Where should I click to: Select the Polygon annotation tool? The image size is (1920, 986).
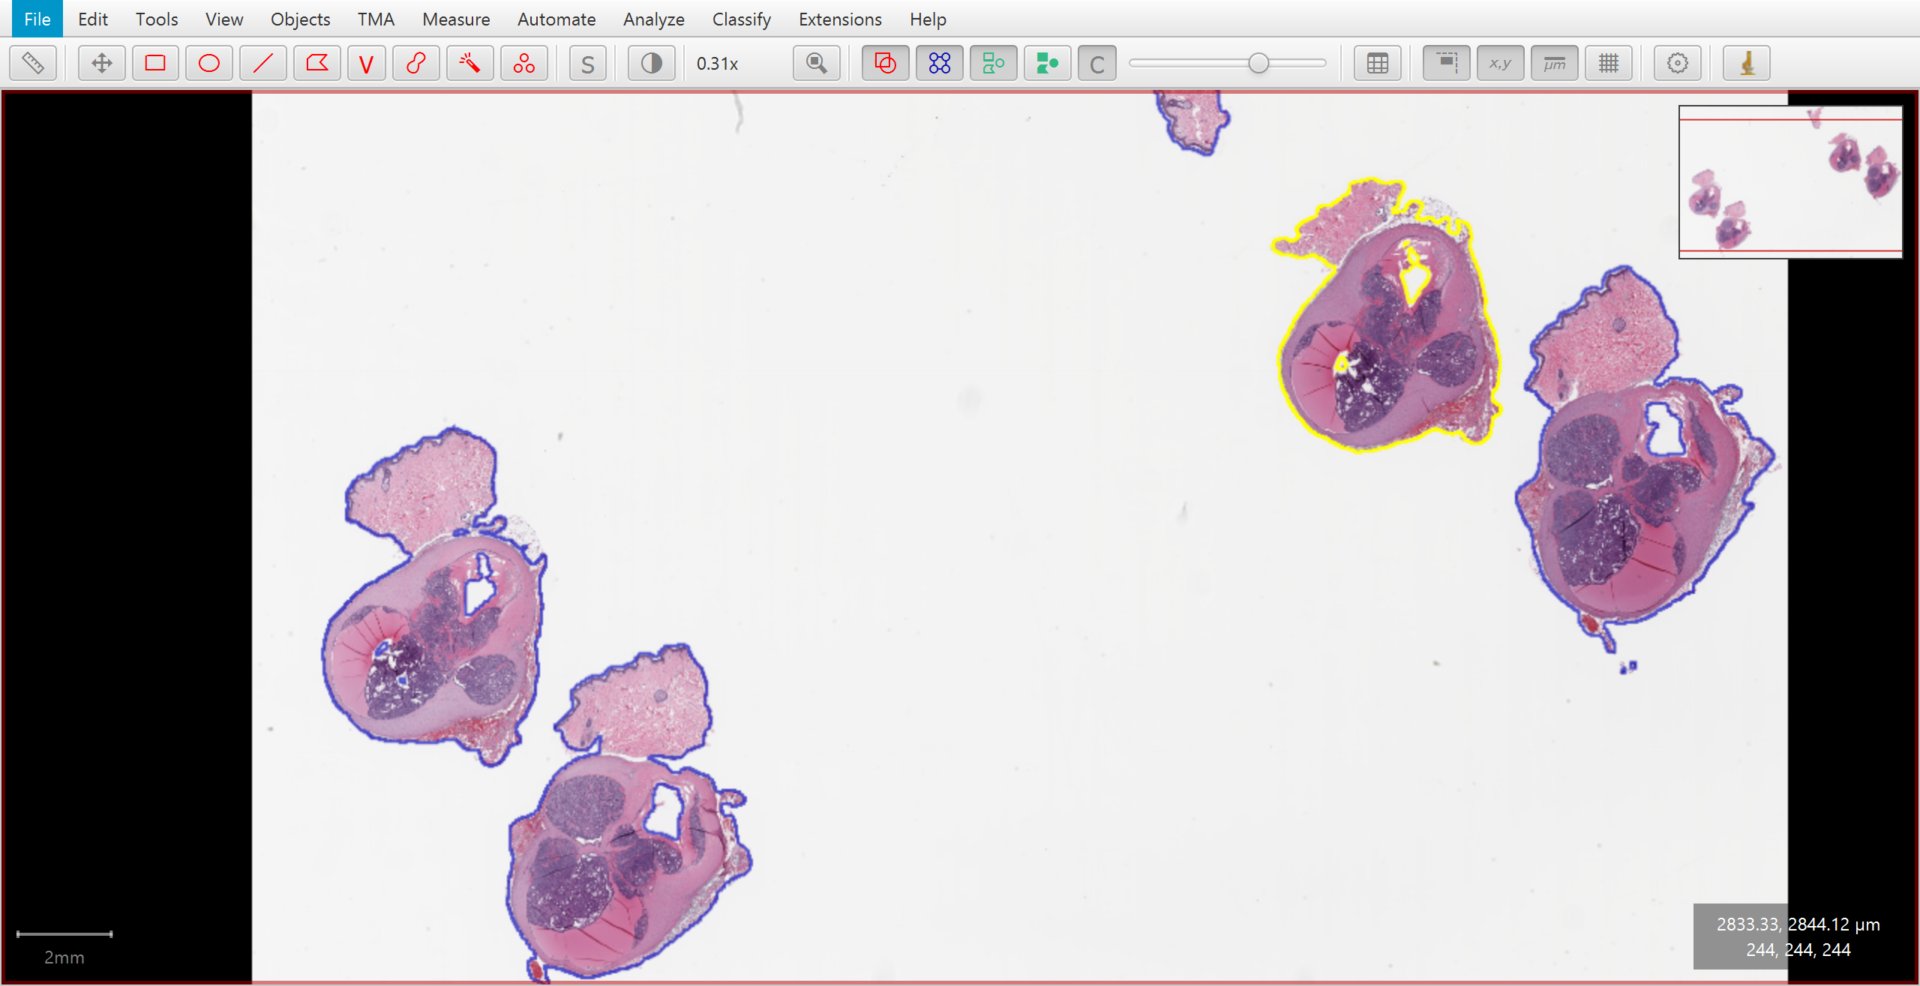(317, 63)
